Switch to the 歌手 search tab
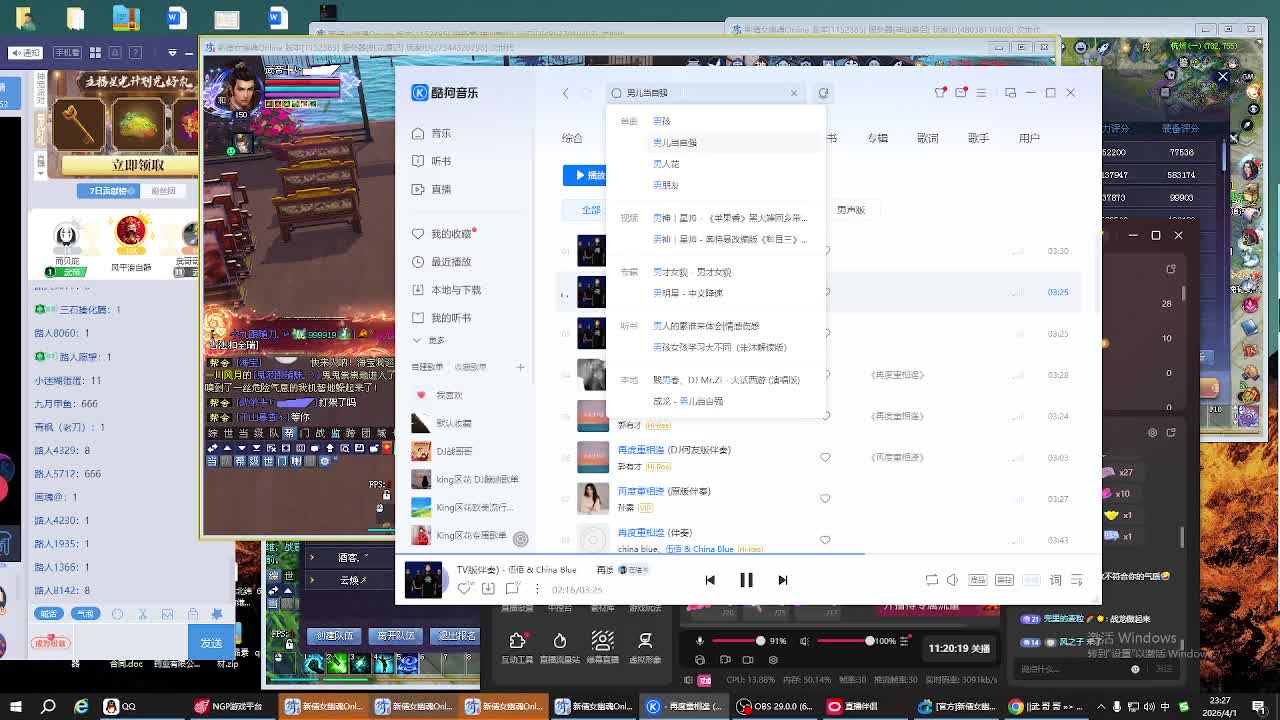The height and width of the screenshot is (720, 1280). click(978, 138)
